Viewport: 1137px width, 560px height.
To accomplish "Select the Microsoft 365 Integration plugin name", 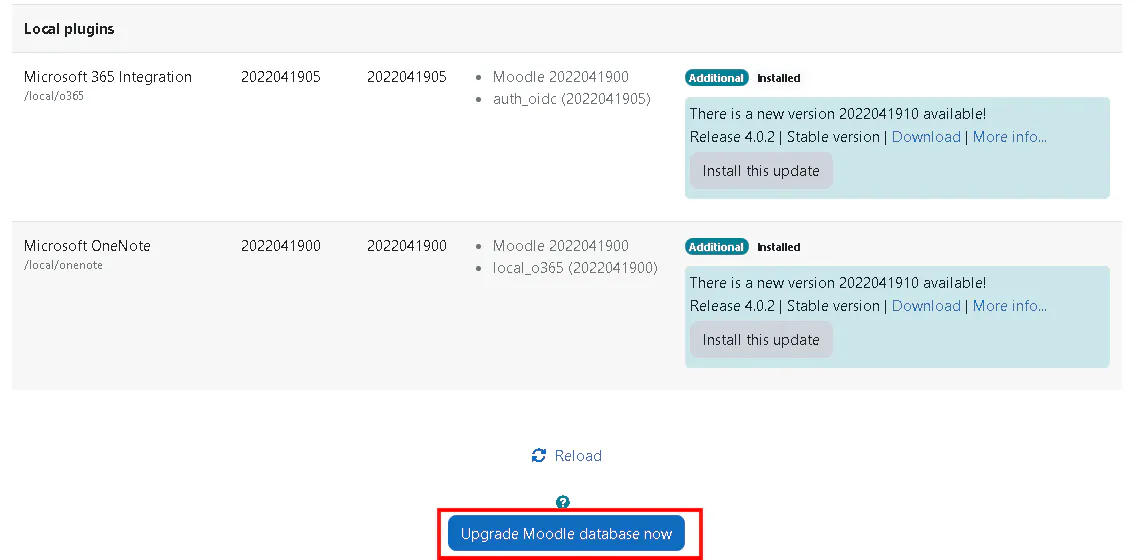I will click(x=108, y=76).
